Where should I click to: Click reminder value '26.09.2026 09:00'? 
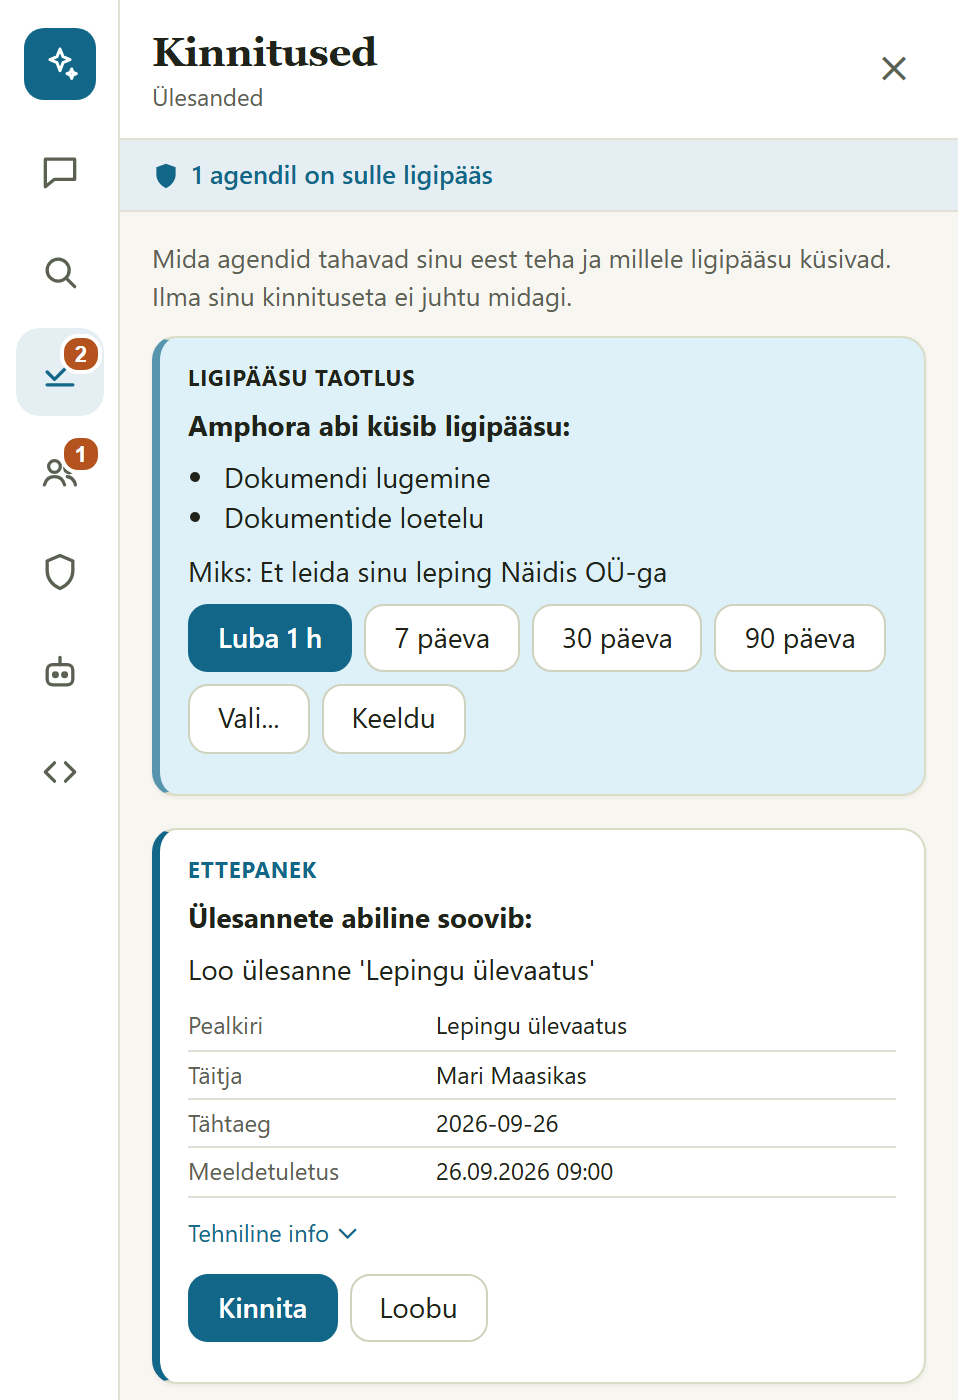pyautogui.click(x=524, y=1172)
